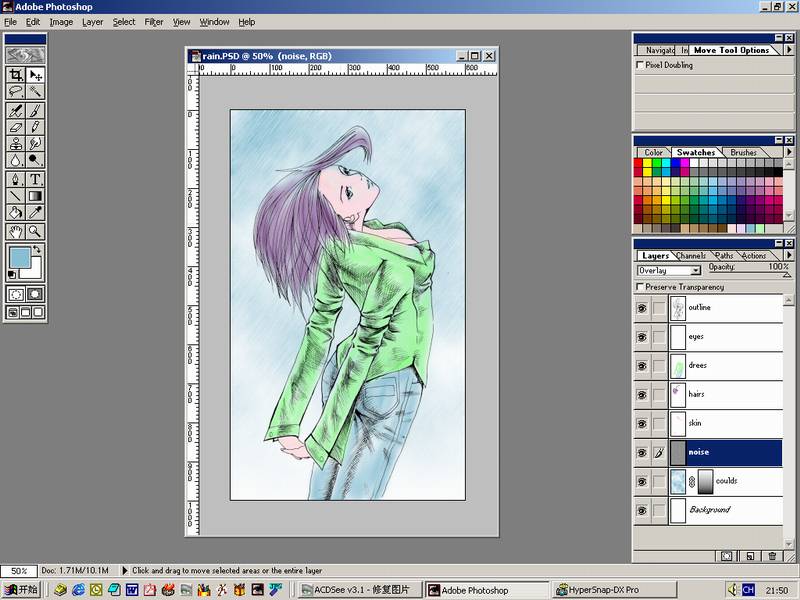Viewport: 800px width, 600px height.
Task: Switch to the Paths tab
Action: (x=724, y=256)
